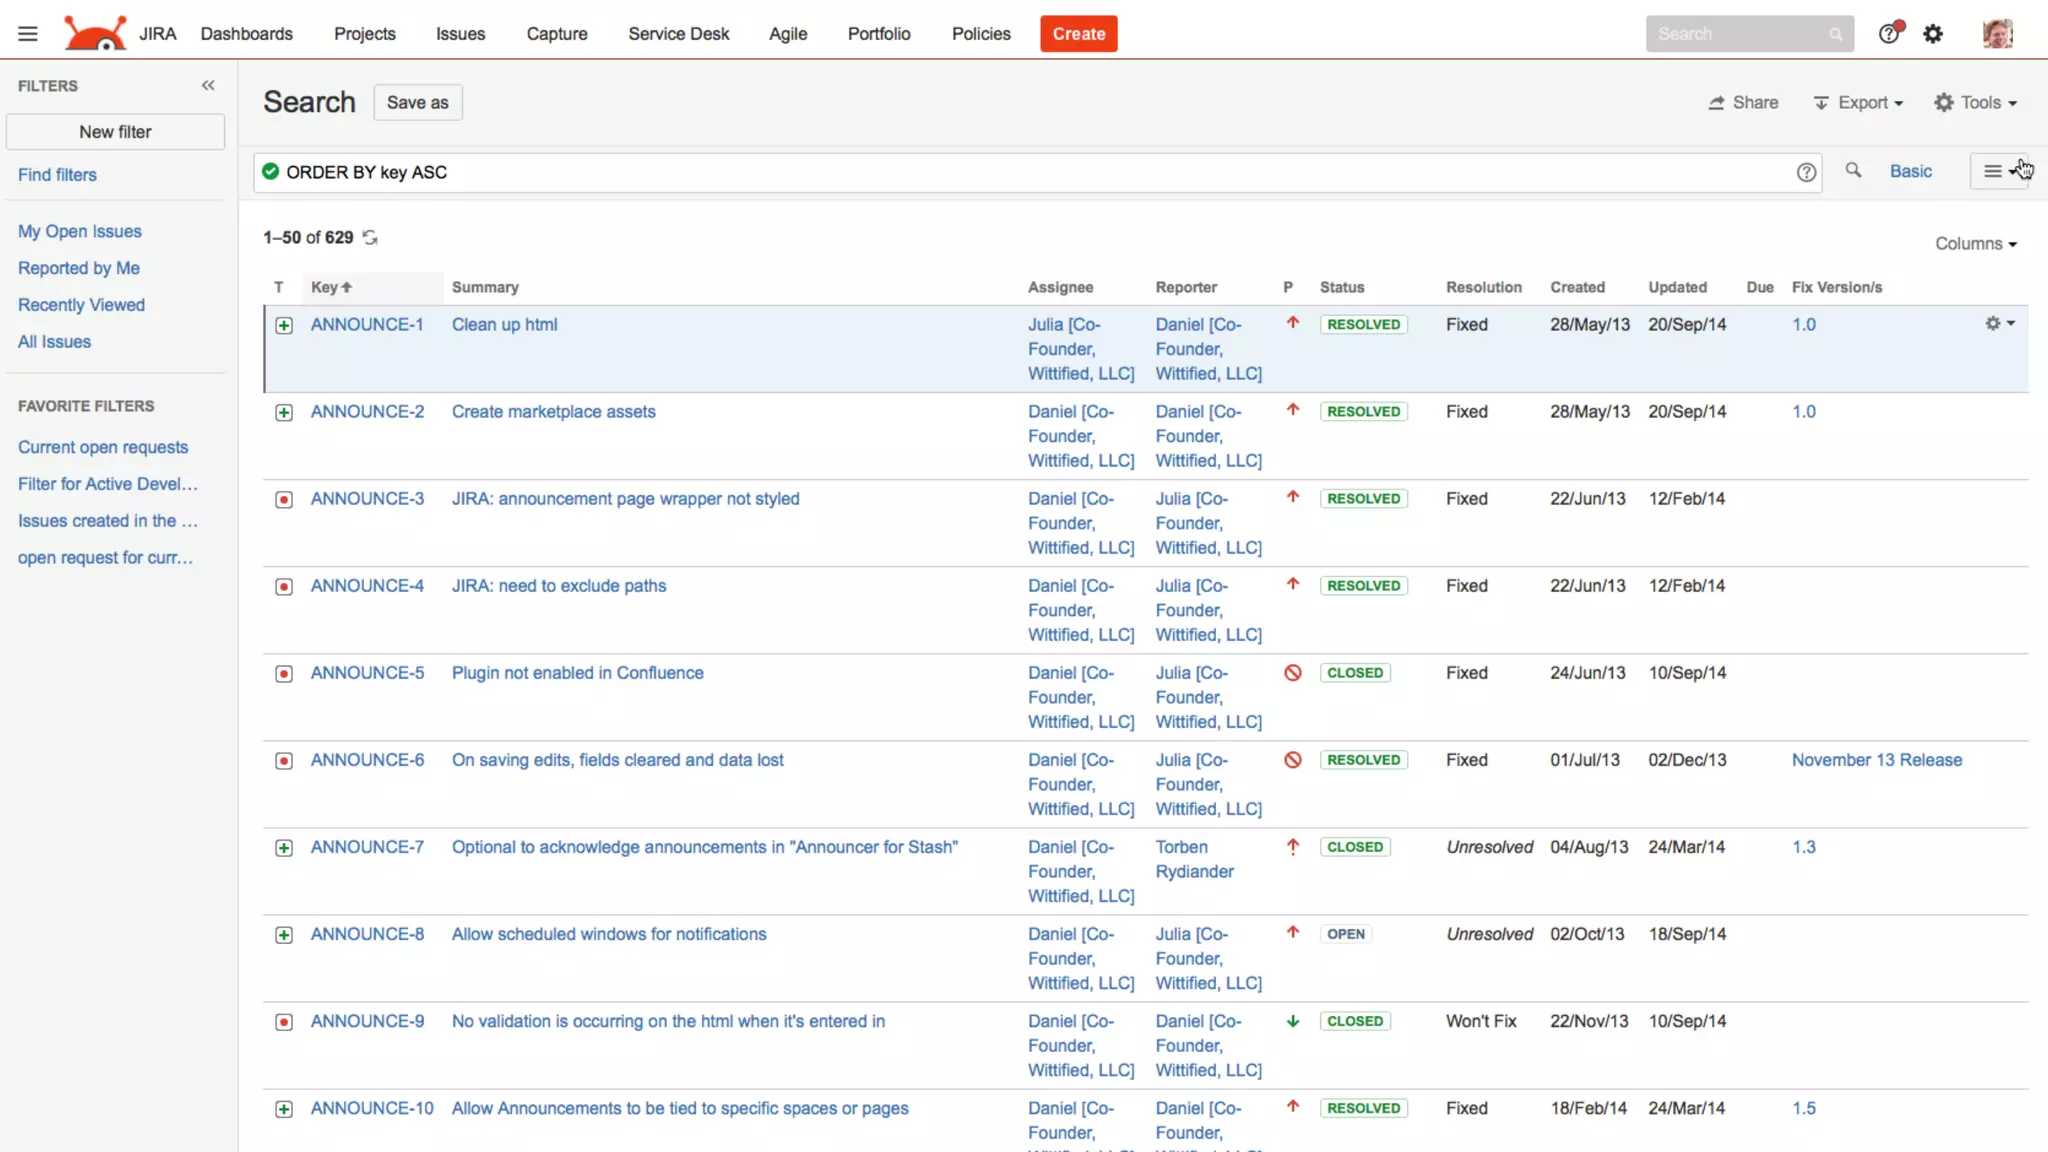Toggle the layout view switcher button
Viewport: 2048px width, 1152px height.
pos(1999,172)
